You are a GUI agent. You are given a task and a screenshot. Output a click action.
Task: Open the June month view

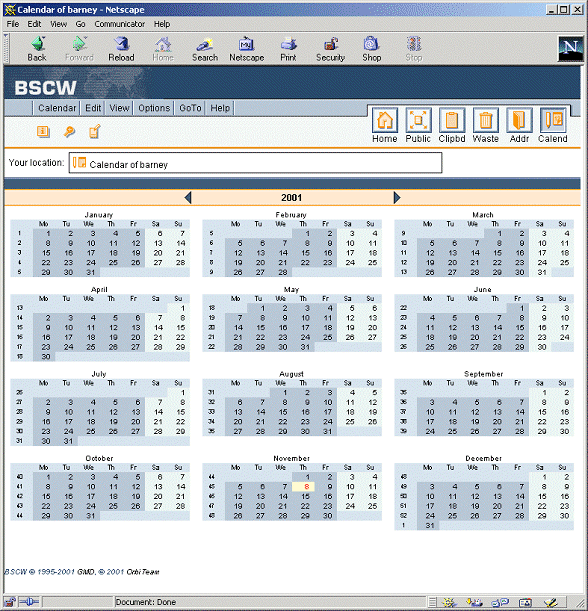coord(482,290)
